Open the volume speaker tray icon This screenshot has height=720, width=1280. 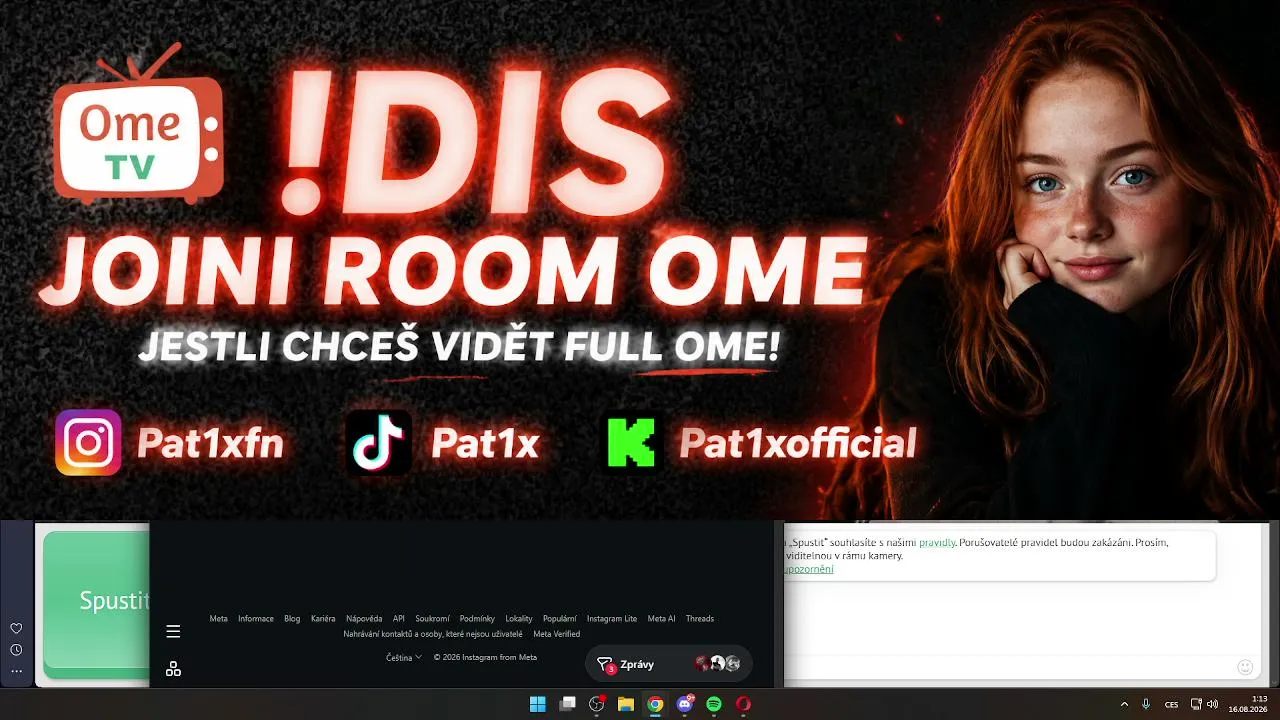coord(1212,704)
